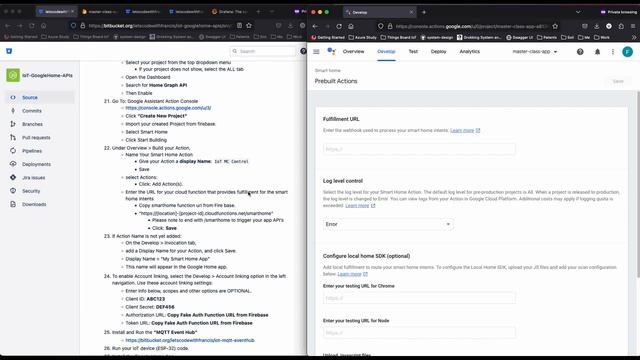Open the Error log level dropdown

(388, 224)
